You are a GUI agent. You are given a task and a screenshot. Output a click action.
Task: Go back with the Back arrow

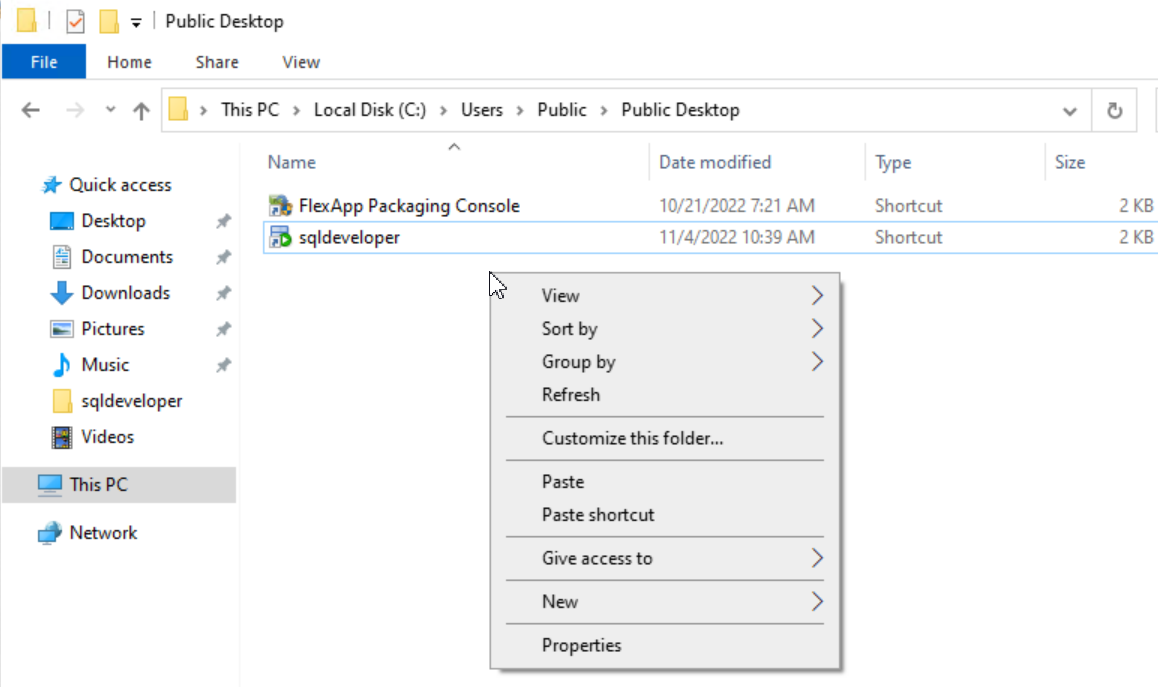point(30,110)
